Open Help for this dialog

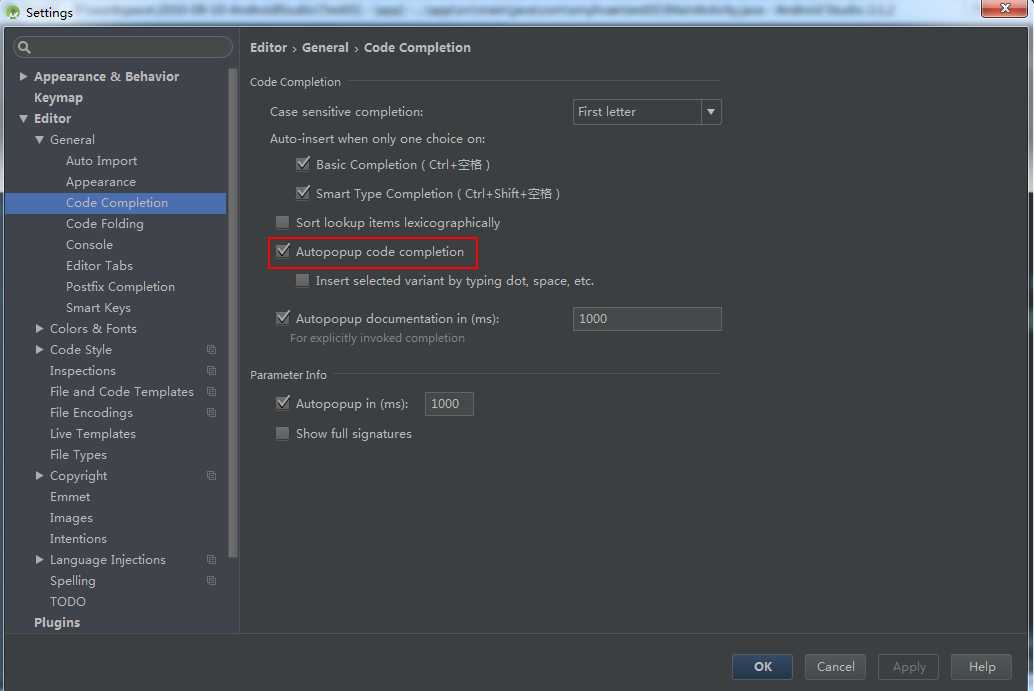coord(981,667)
